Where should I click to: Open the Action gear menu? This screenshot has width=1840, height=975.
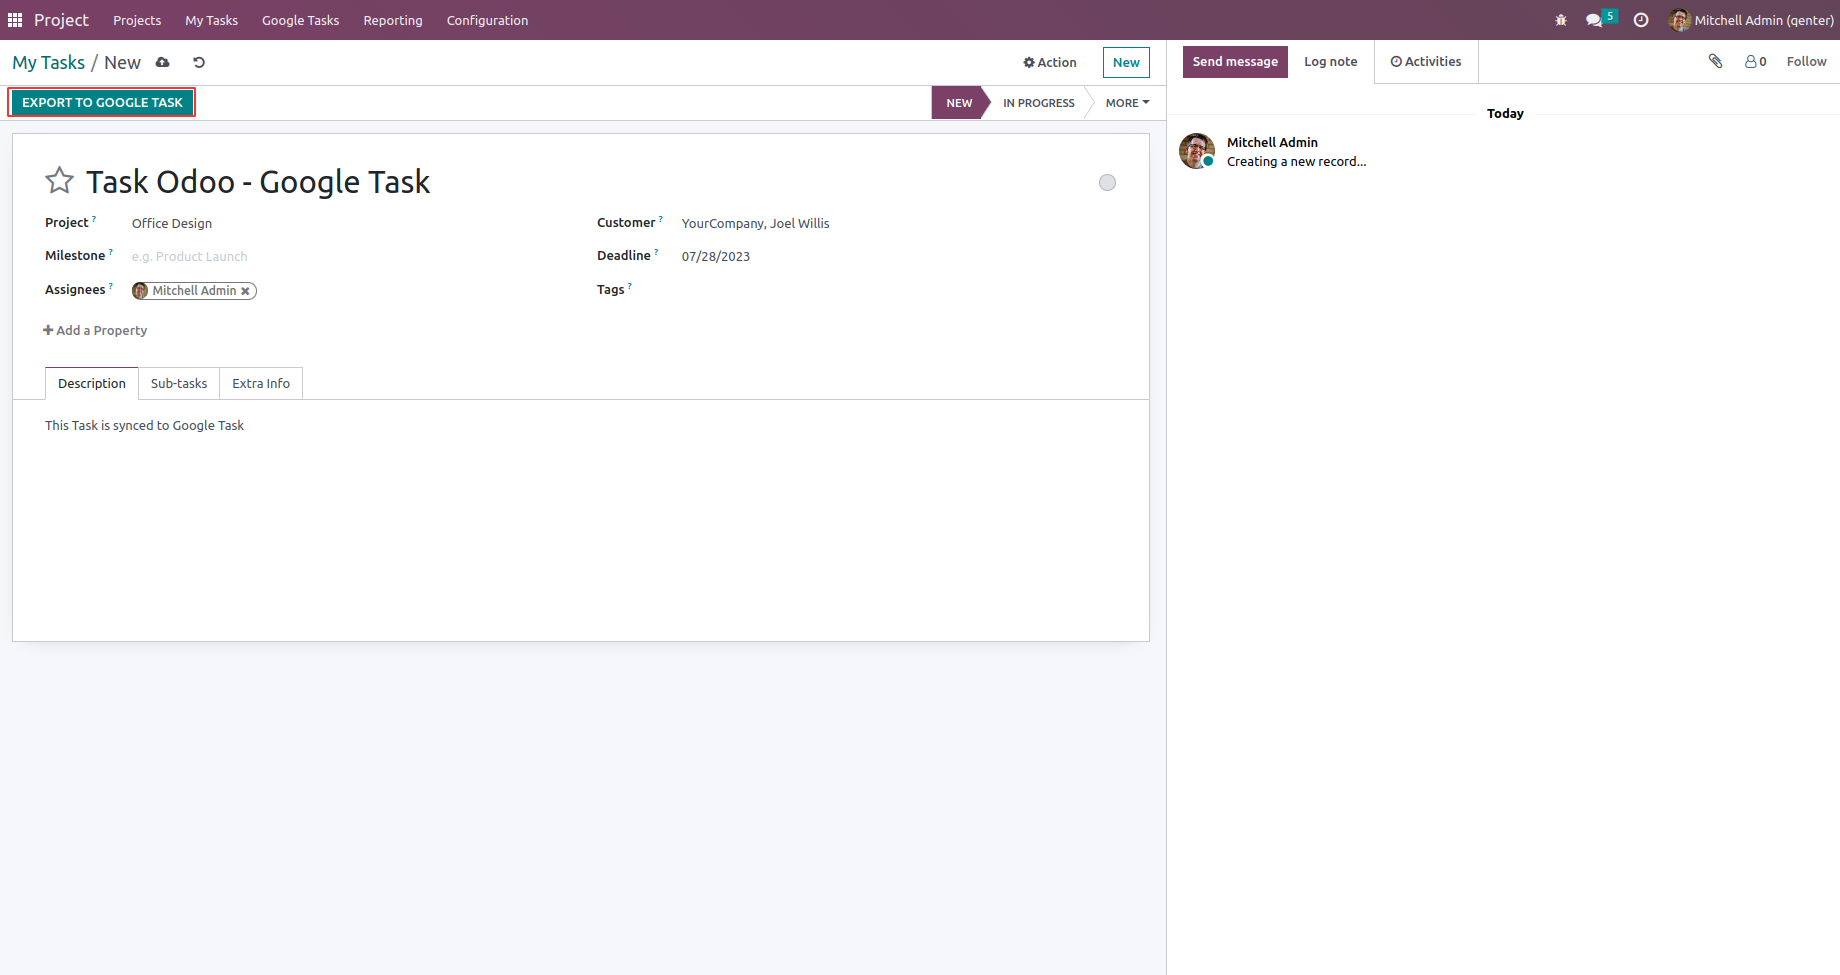(1050, 62)
